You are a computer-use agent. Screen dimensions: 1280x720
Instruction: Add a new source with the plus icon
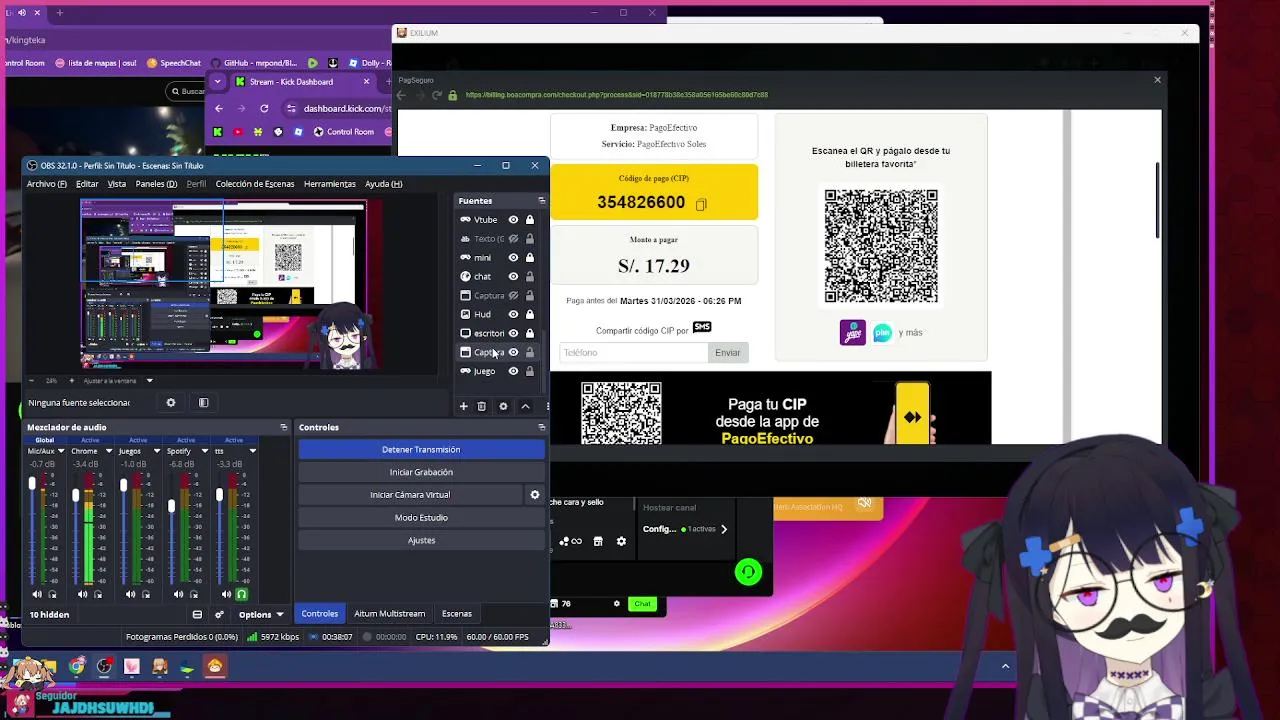coord(463,406)
